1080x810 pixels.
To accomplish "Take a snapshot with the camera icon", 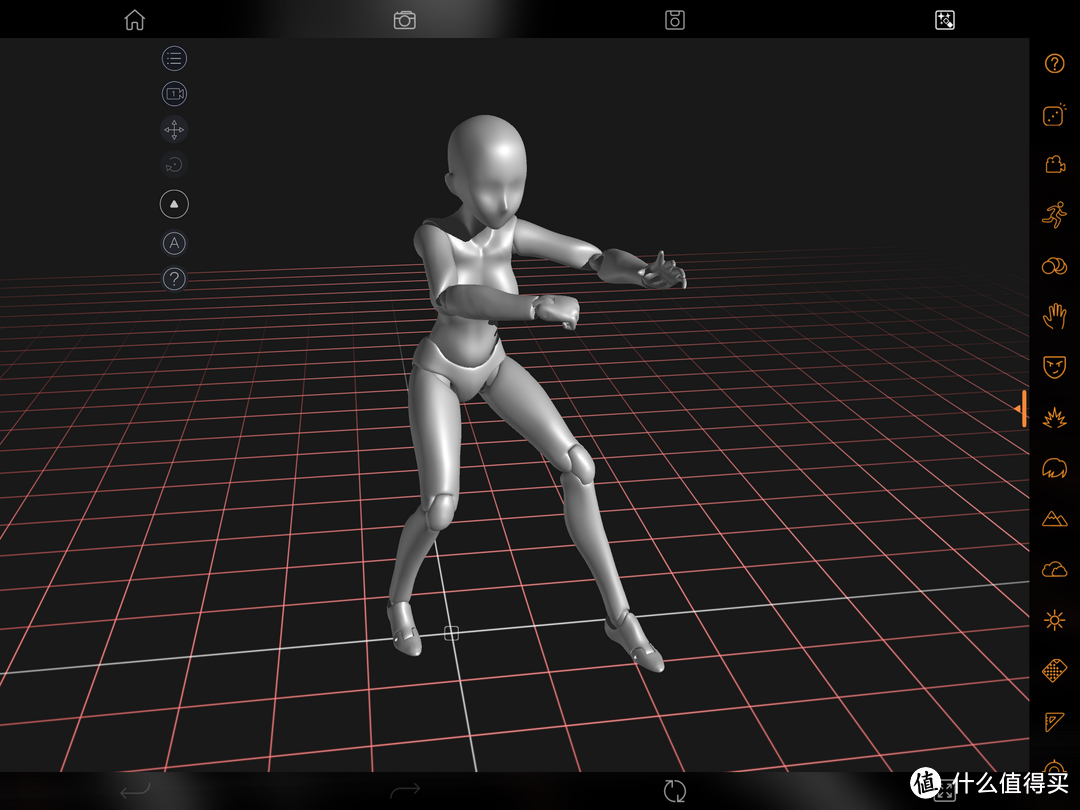I will pyautogui.click(x=404, y=20).
